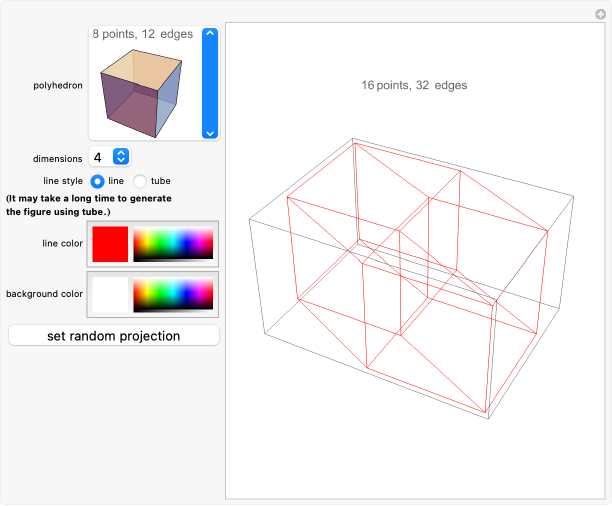Click the tube warning note text
612x506 pixels.
click(x=89, y=205)
